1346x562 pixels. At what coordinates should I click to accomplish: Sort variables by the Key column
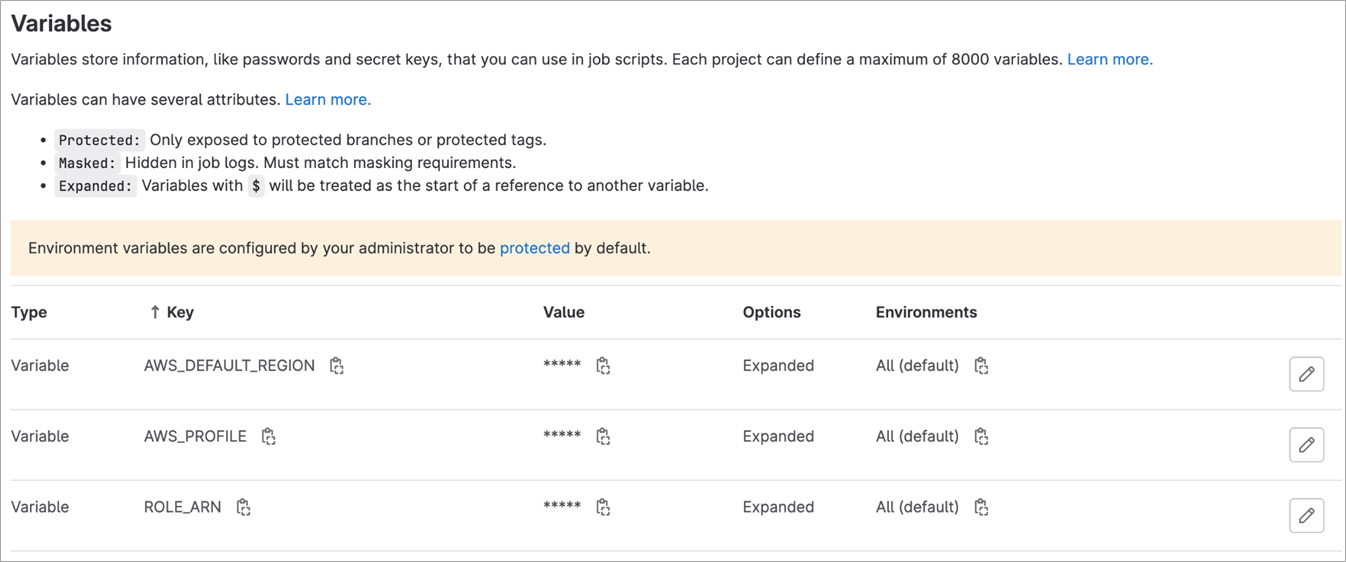tap(171, 312)
